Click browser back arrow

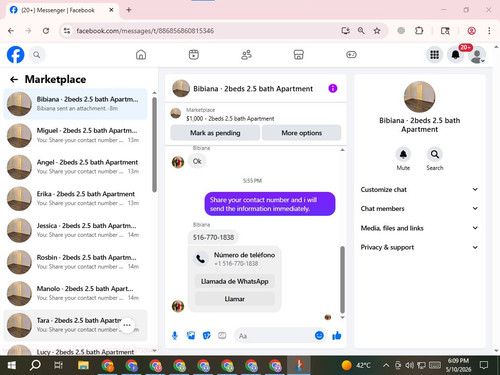click(x=11, y=31)
